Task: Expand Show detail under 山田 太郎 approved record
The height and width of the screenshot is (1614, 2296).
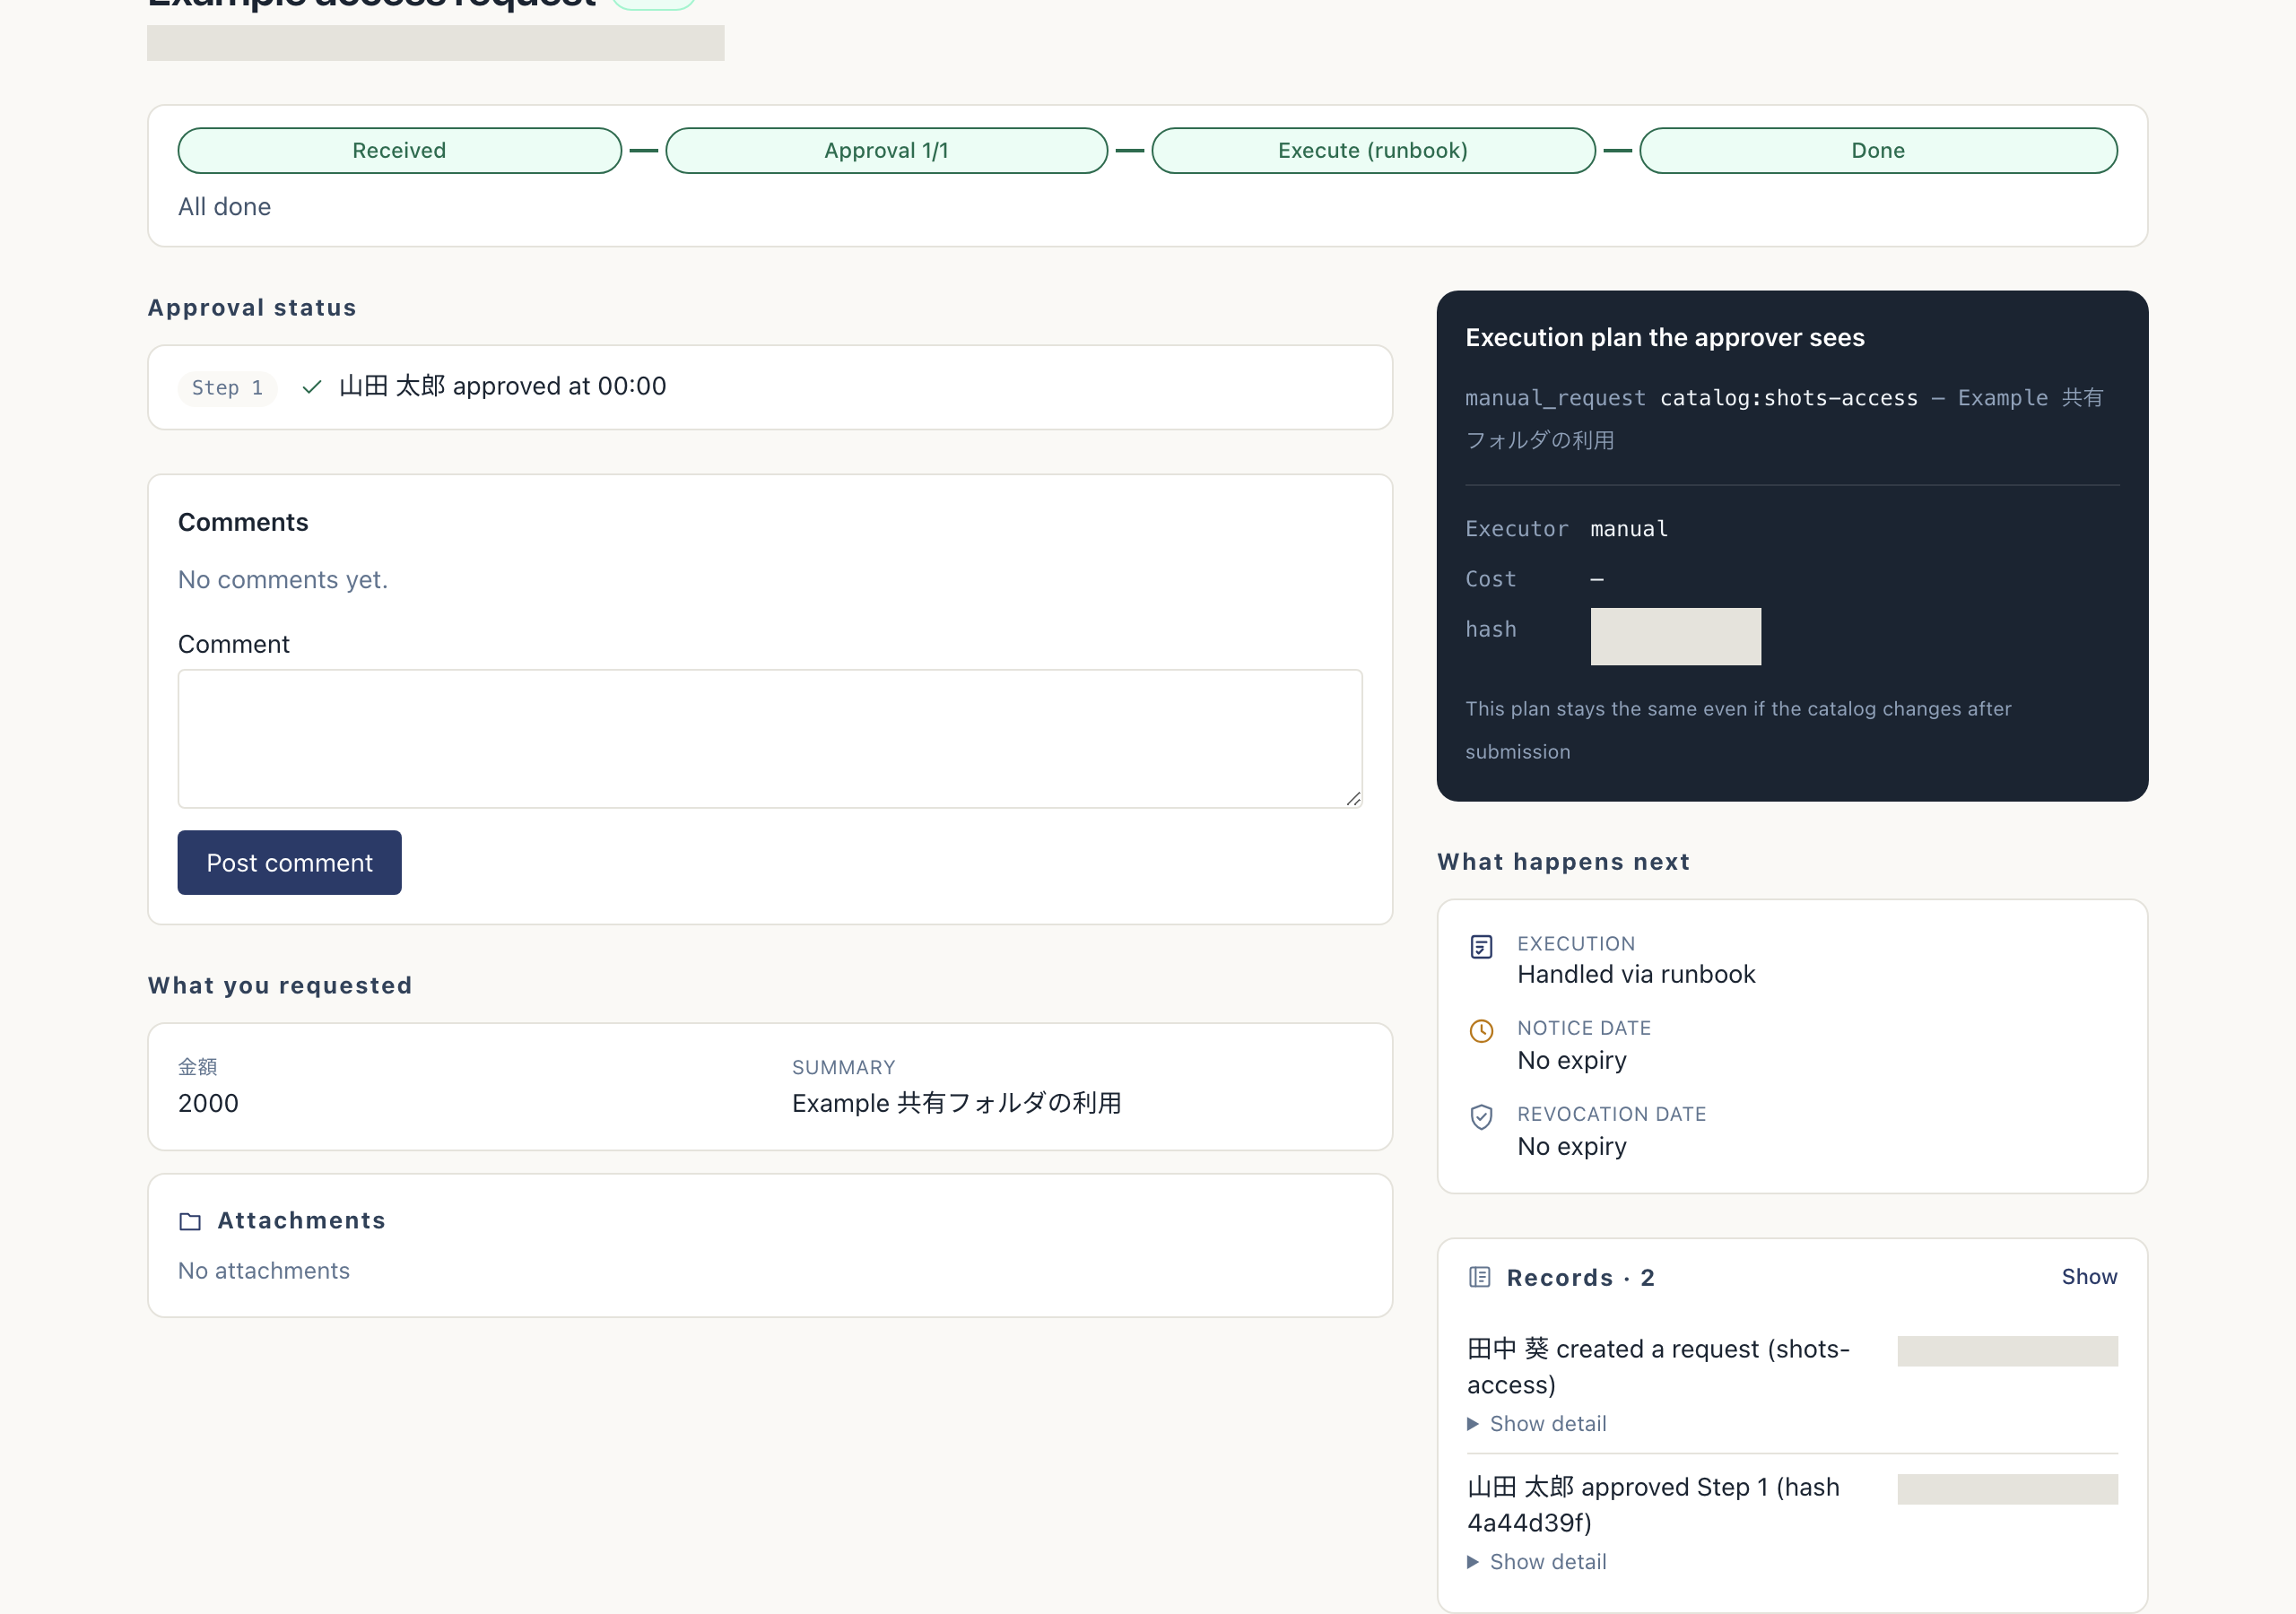Action: pyautogui.click(x=1537, y=1561)
